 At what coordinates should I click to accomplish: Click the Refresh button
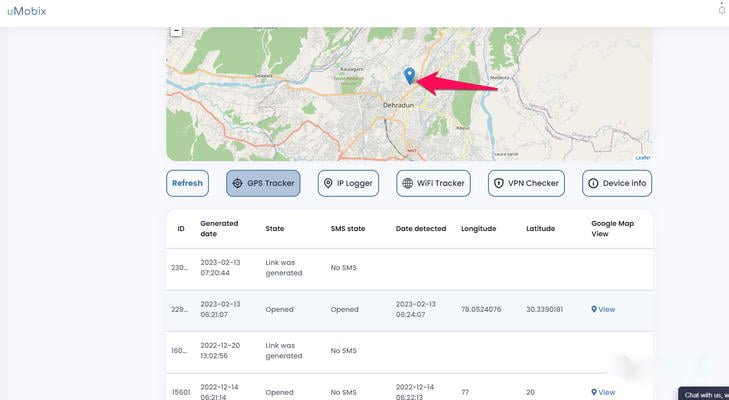pos(187,183)
